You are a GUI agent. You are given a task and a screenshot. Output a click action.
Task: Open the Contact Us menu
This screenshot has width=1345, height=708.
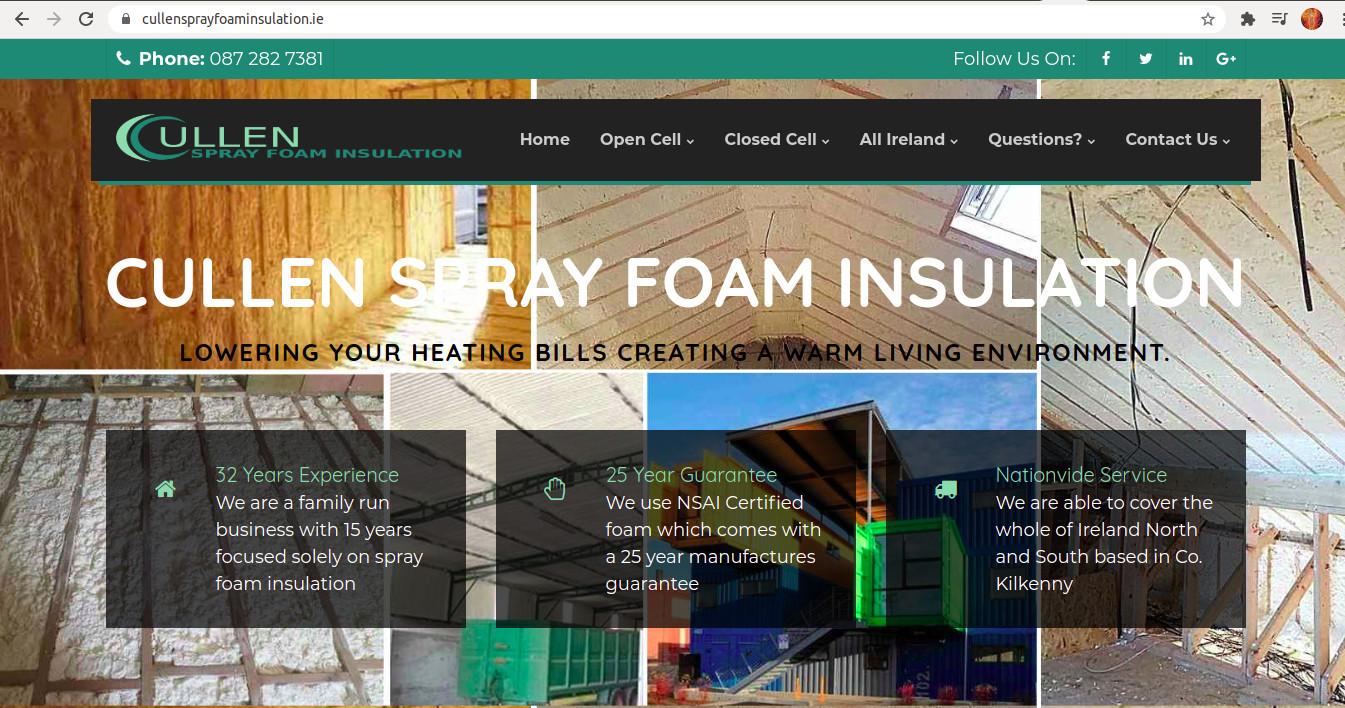coord(1178,140)
